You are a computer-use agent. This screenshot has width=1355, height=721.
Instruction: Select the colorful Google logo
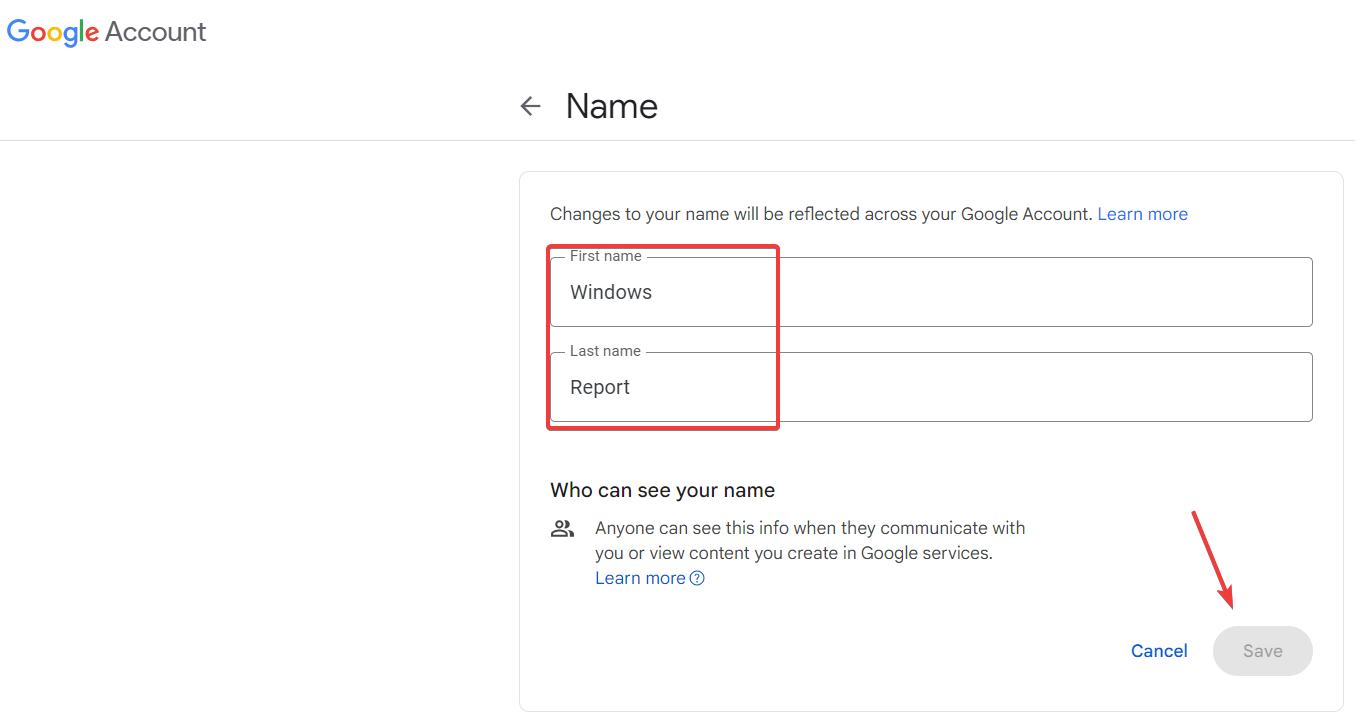52,32
